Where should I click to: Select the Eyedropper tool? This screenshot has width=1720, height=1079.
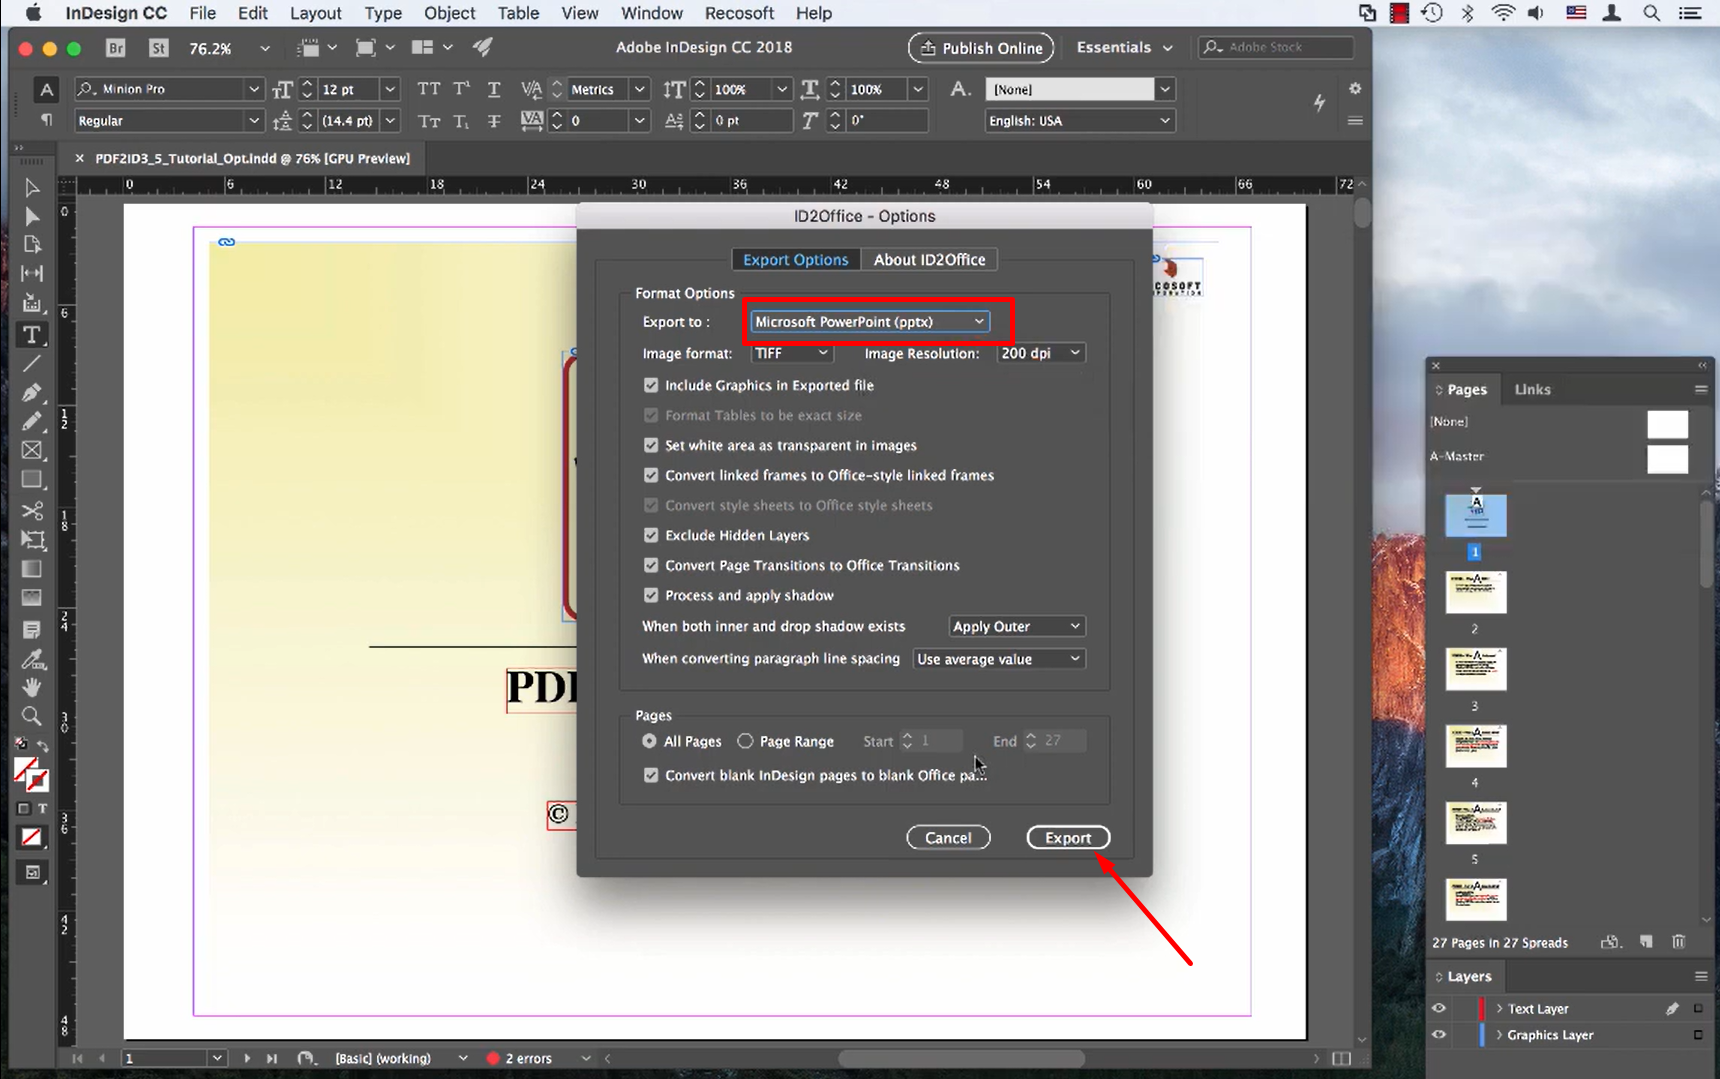(x=32, y=659)
